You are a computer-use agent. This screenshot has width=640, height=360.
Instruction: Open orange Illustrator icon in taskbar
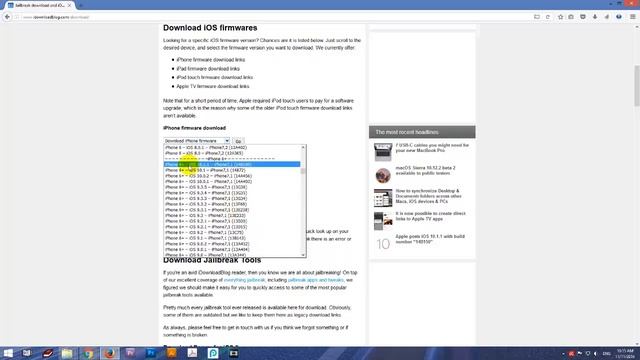[171, 353]
